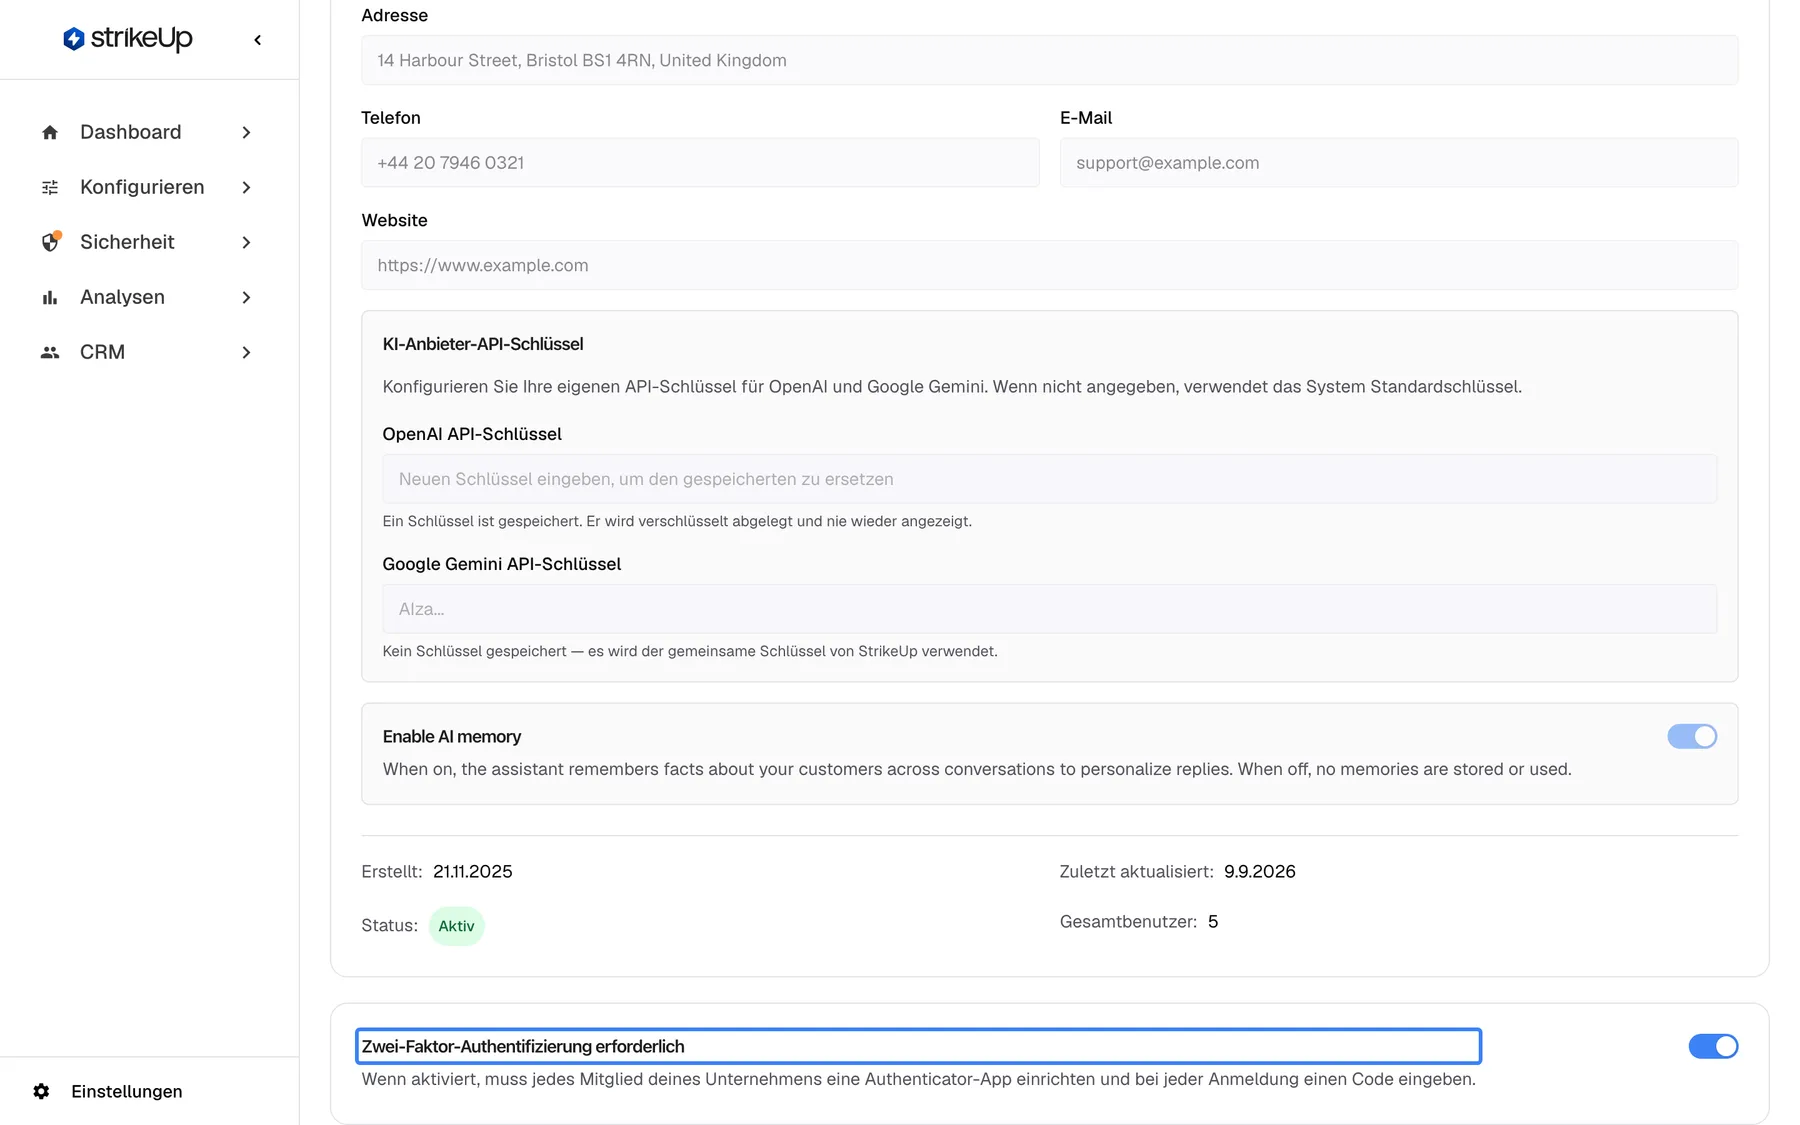Focus the Adresse input field
The image size is (1800, 1125).
tap(1049, 60)
